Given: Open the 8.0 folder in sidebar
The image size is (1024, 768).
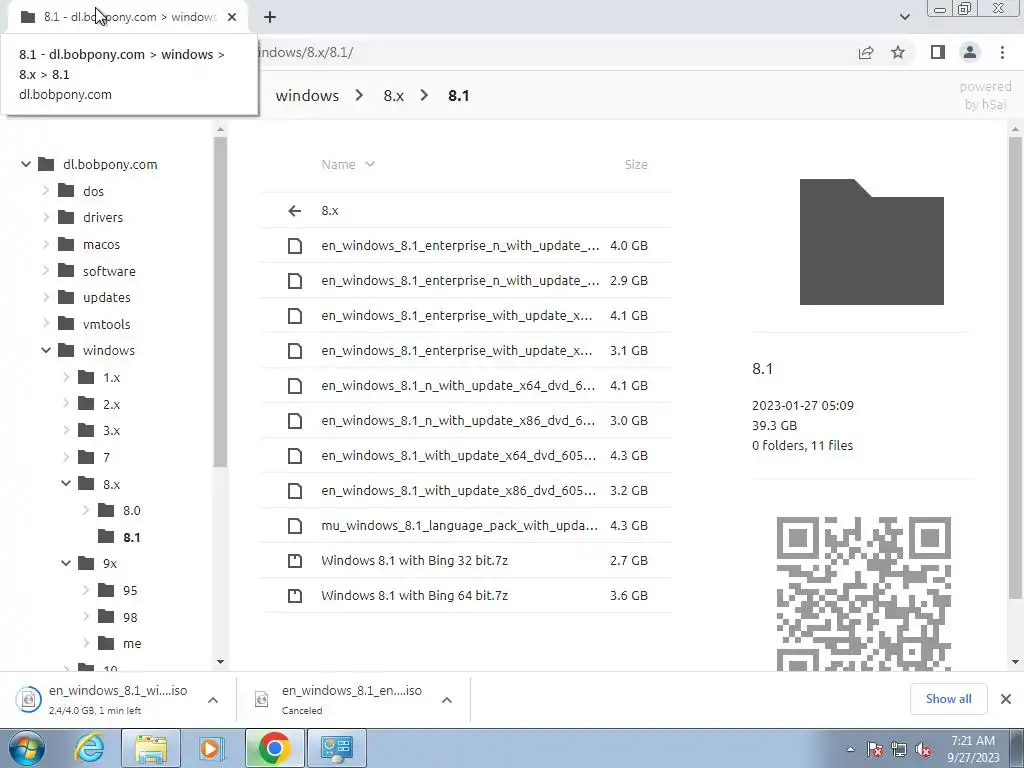Looking at the screenshot, I should coord(131,511).
